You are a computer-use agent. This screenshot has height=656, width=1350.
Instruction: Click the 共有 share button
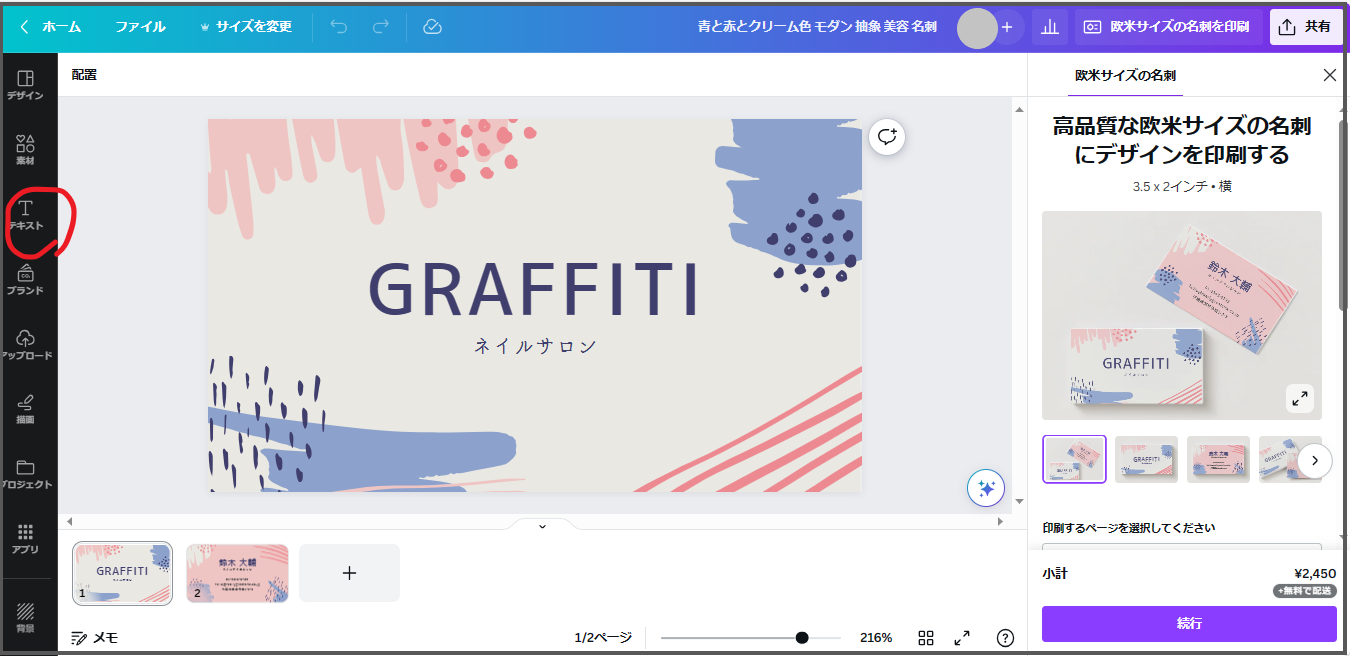(1306, 27)
